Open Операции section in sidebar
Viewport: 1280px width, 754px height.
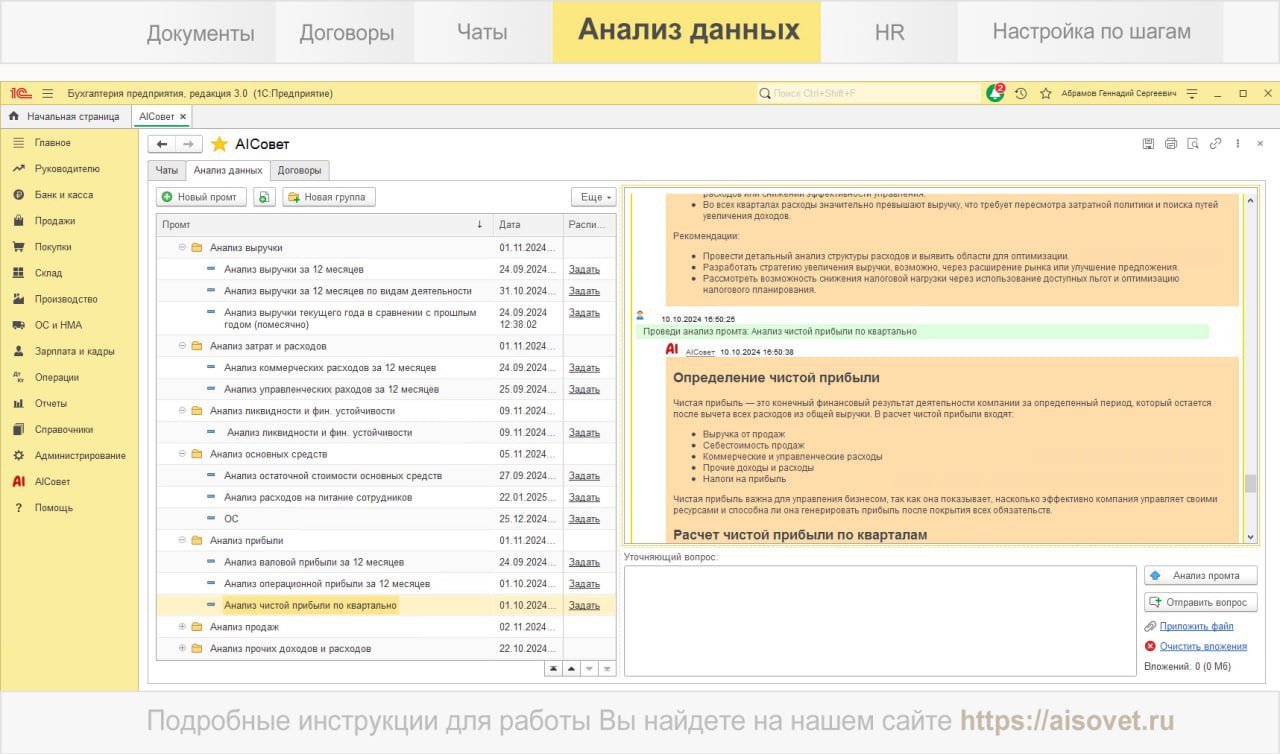click(56, 377)
